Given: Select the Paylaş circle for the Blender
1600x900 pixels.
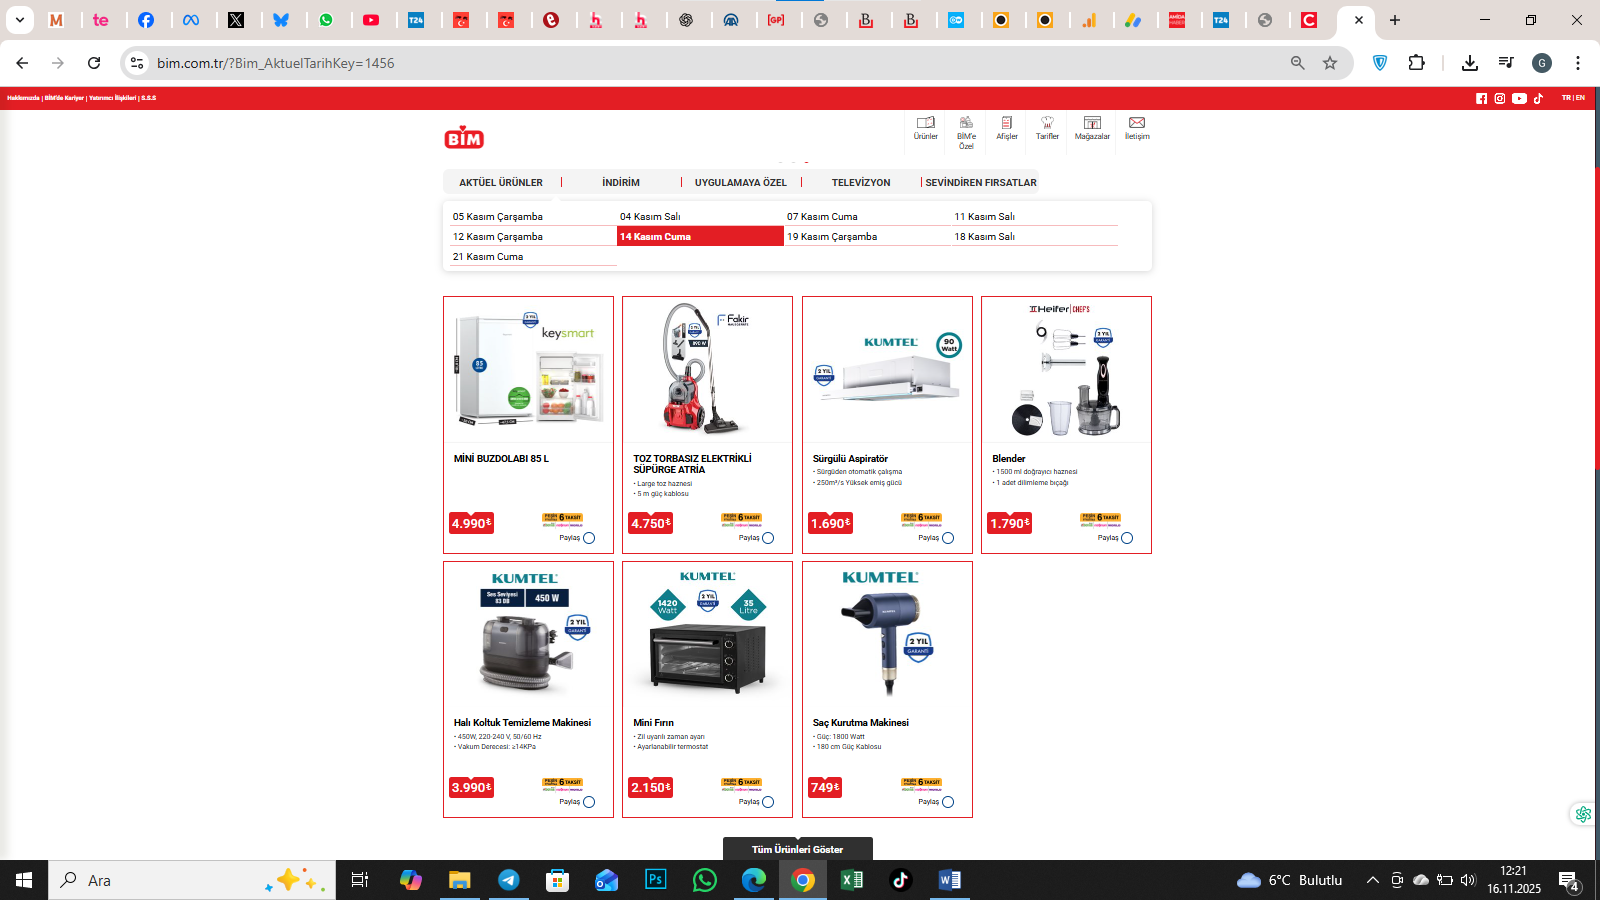Looking at the screenshot, I should [1127, 538].
